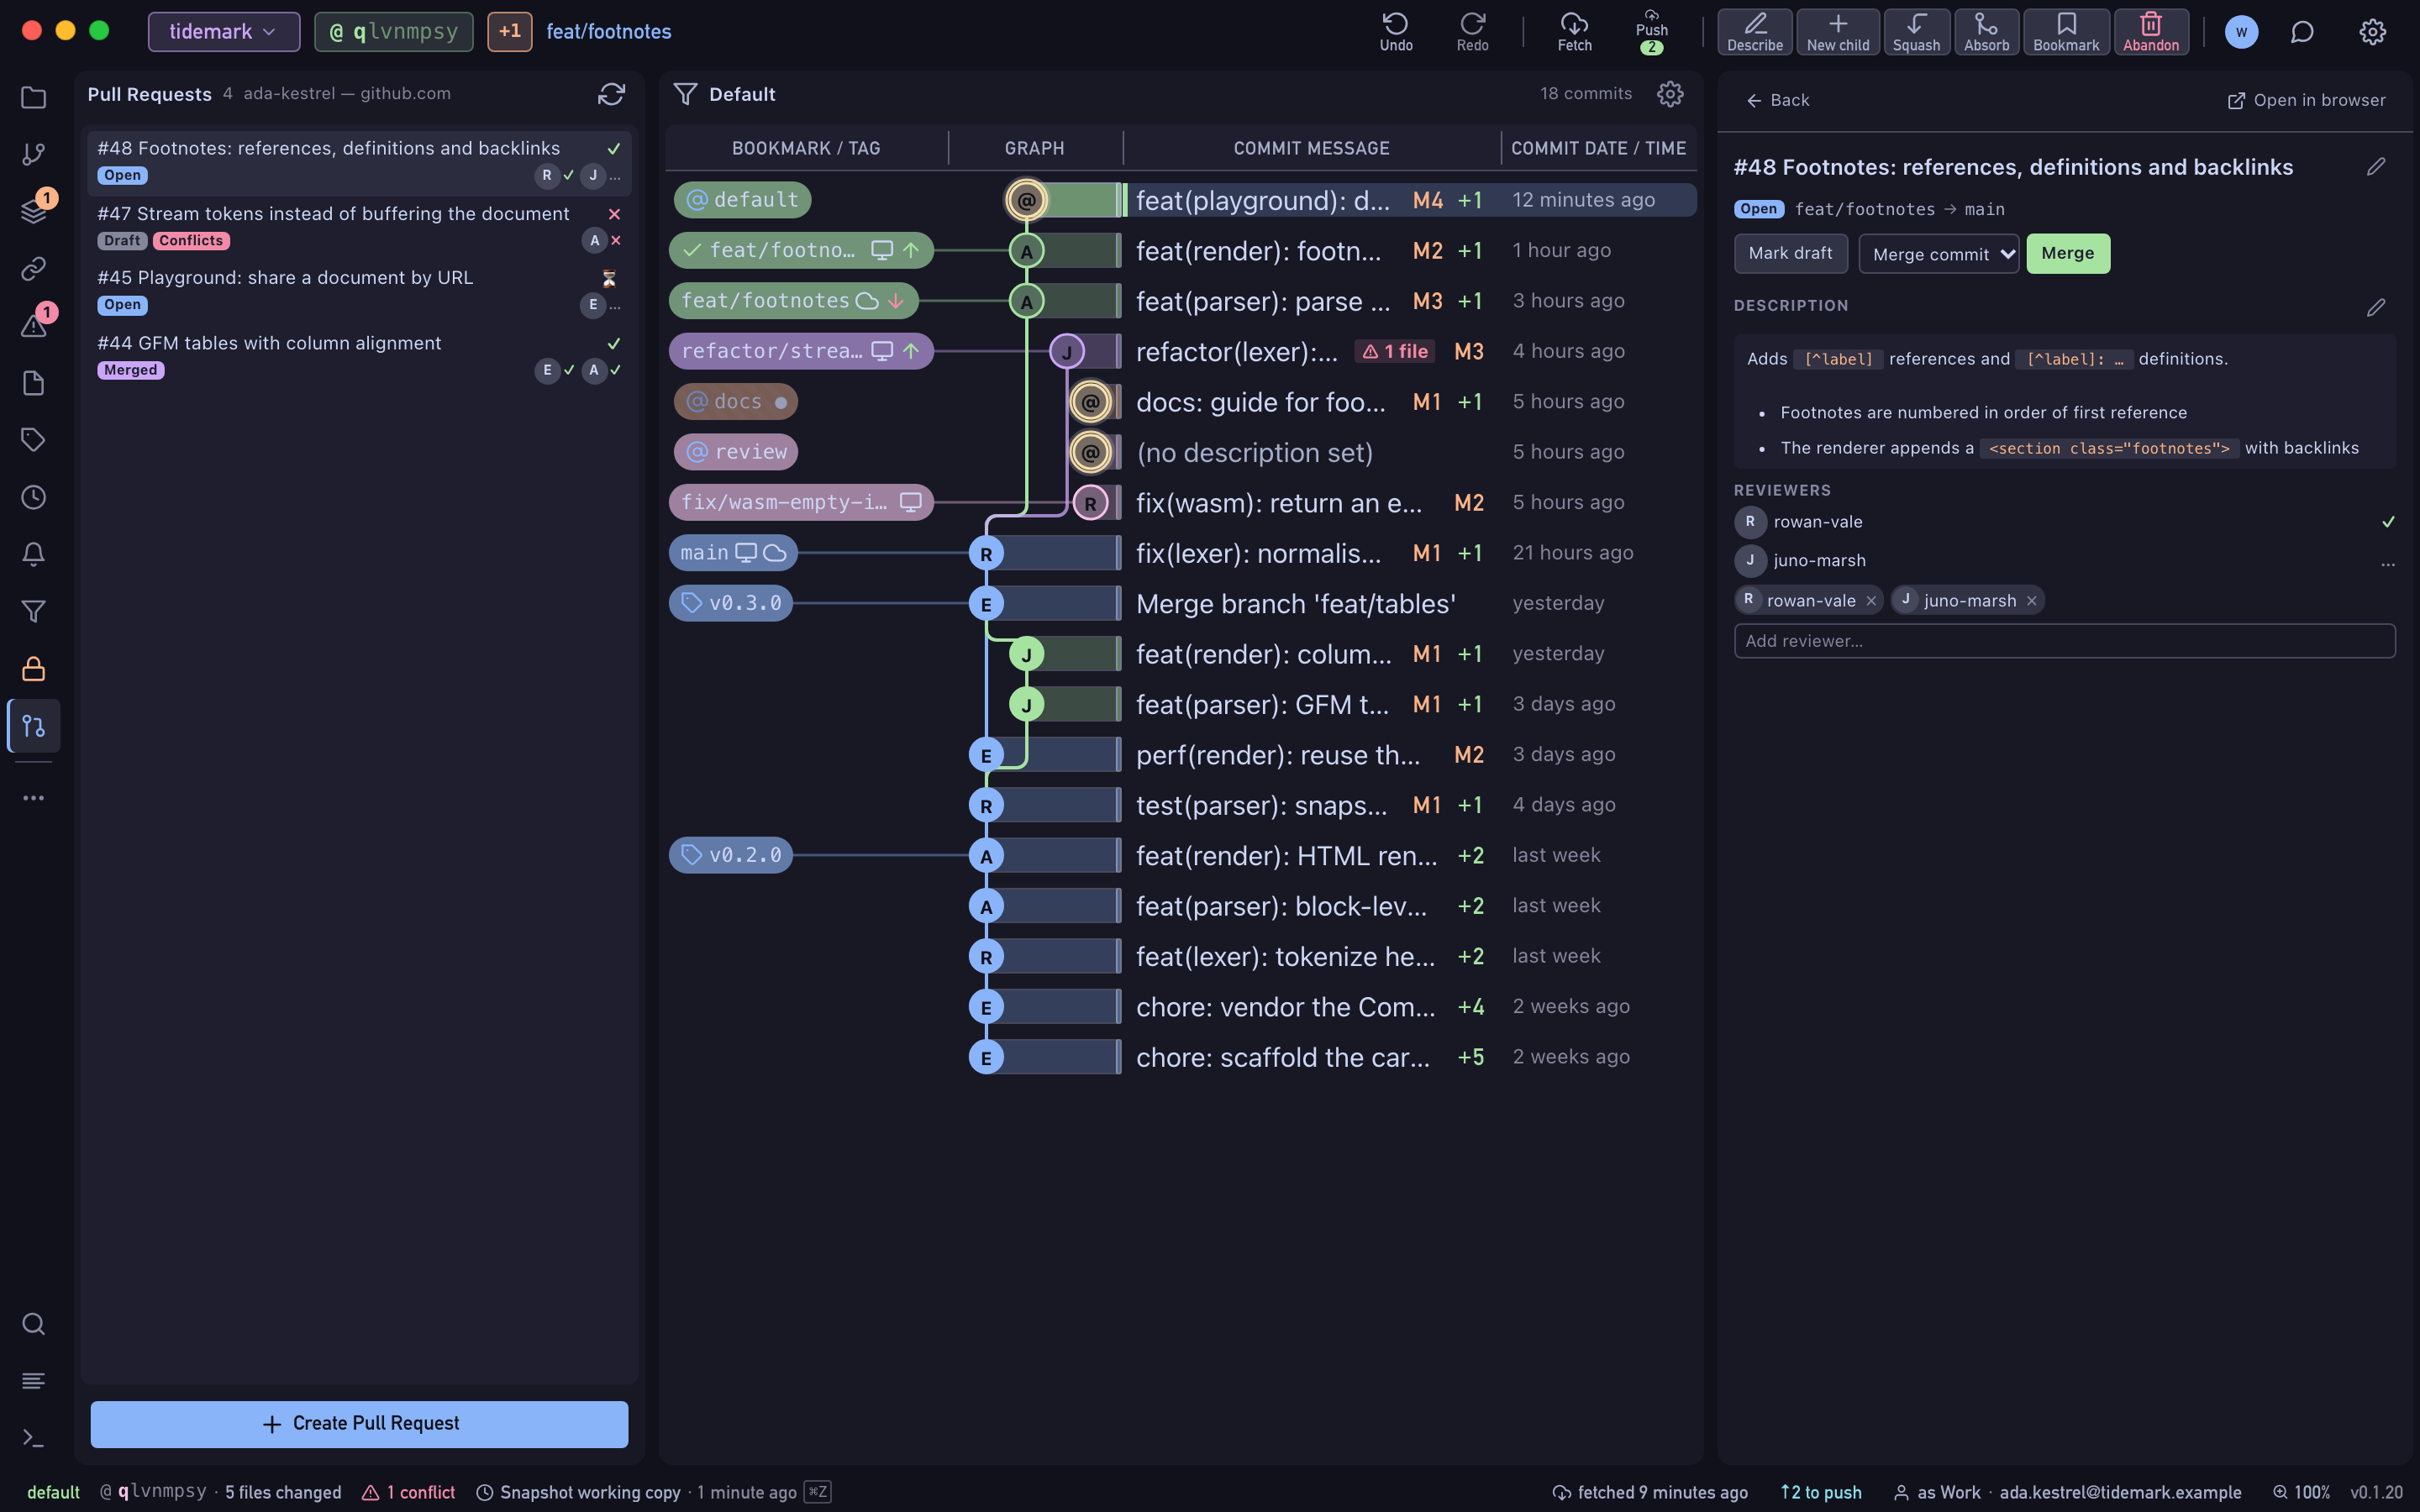Click the Merge button
Image resolution: width=2420 pixels, height=1512 pixels.
(x=2067, y=254)
